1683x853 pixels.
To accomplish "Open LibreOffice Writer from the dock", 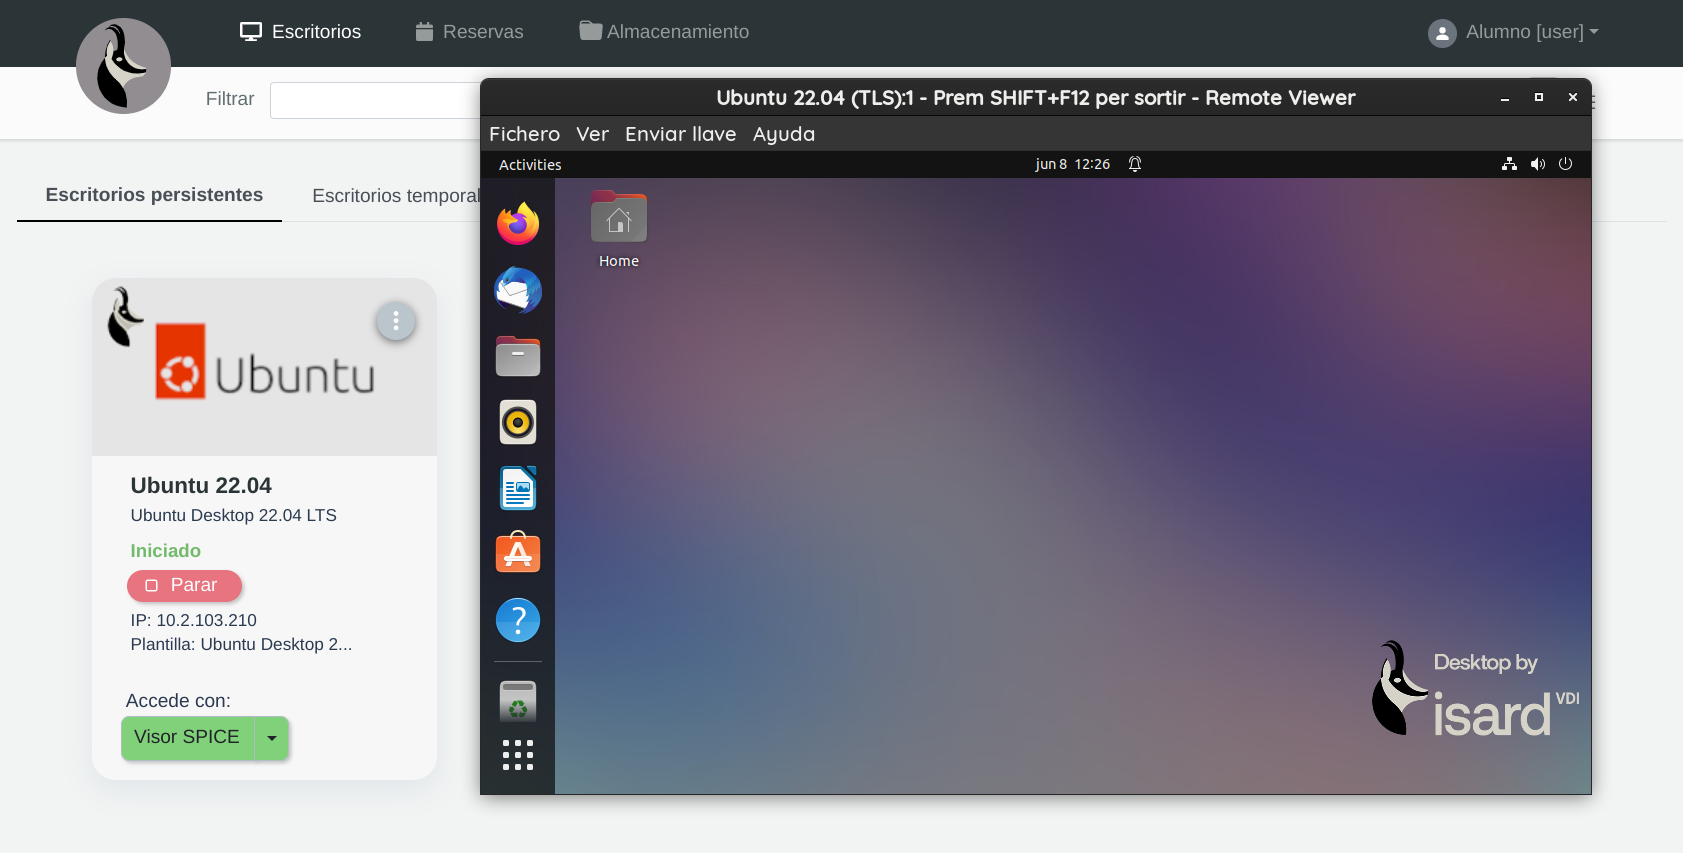I will click(x=518, y=488).
